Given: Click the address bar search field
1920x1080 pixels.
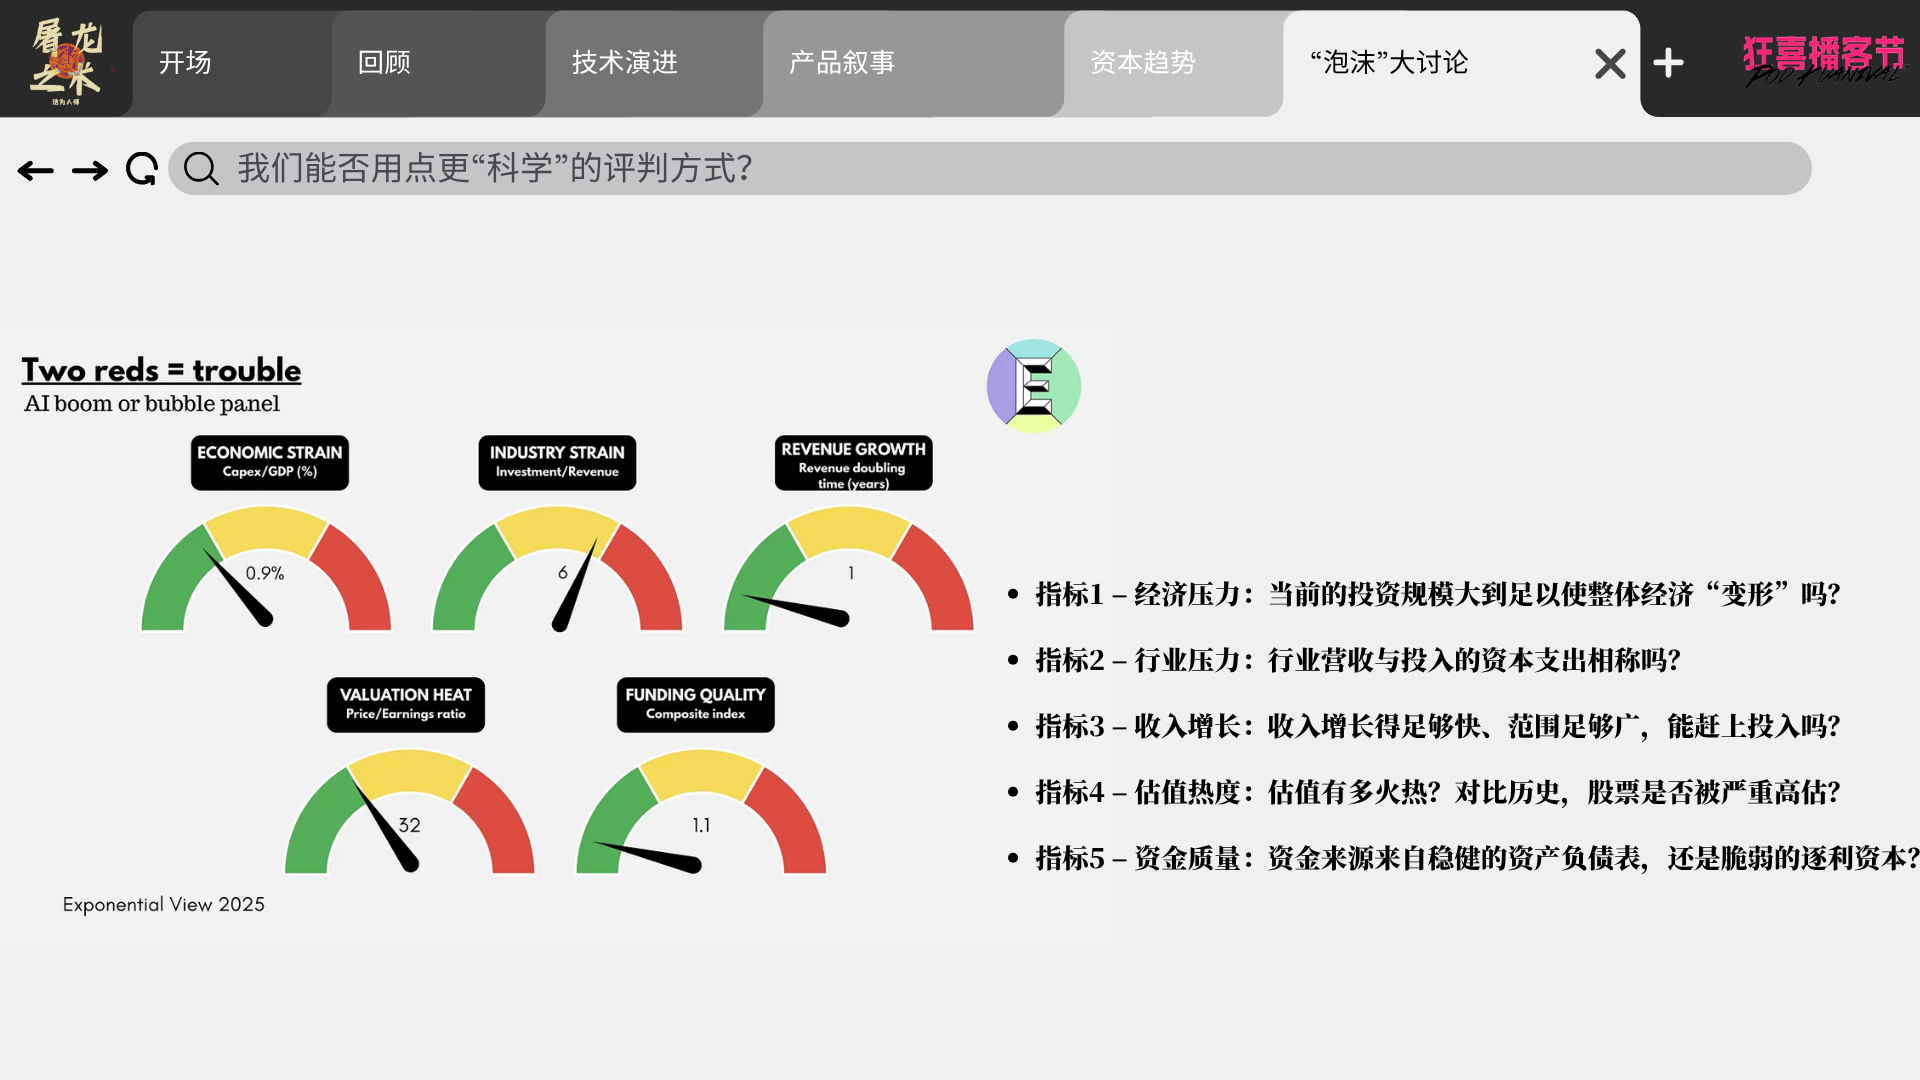Looking at the screenshot, I should (990, 168).
